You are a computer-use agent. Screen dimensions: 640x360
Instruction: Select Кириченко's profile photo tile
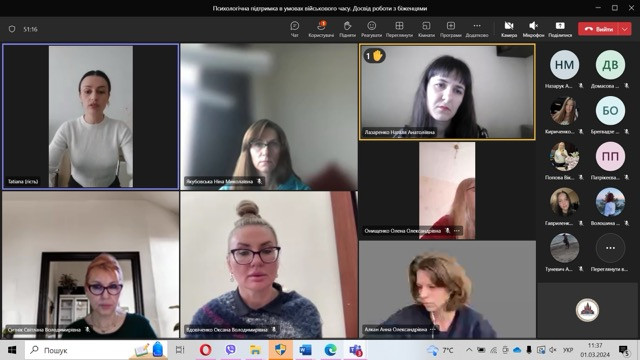pyautogui.click(x=564, y=110)
